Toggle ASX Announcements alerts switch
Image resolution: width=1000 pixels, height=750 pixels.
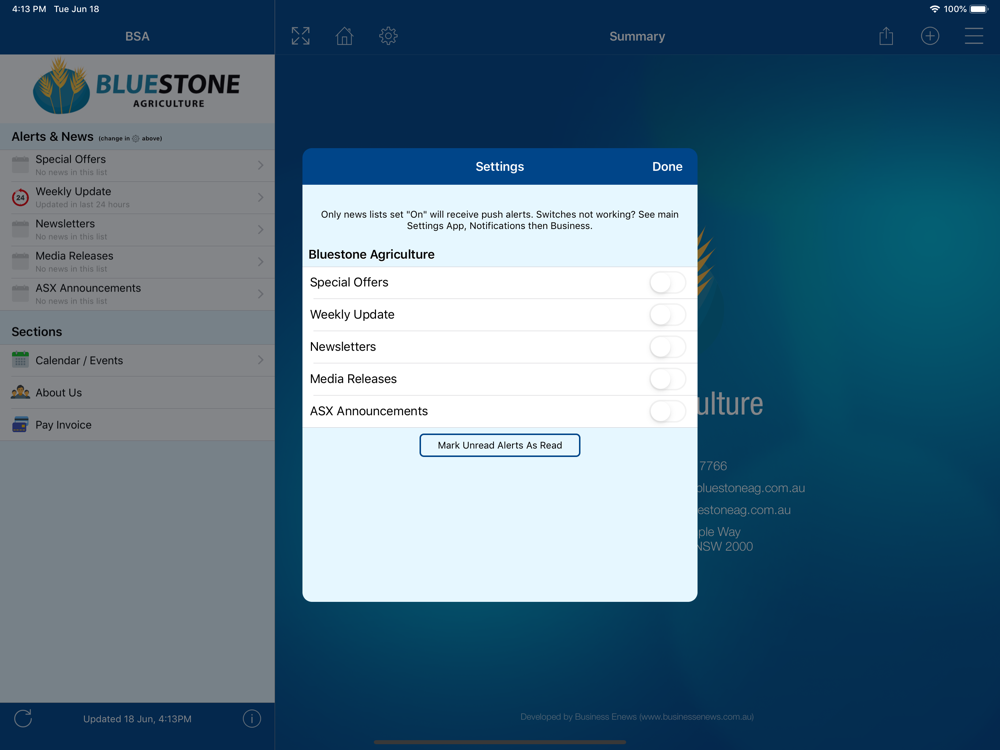click(667, 411)
